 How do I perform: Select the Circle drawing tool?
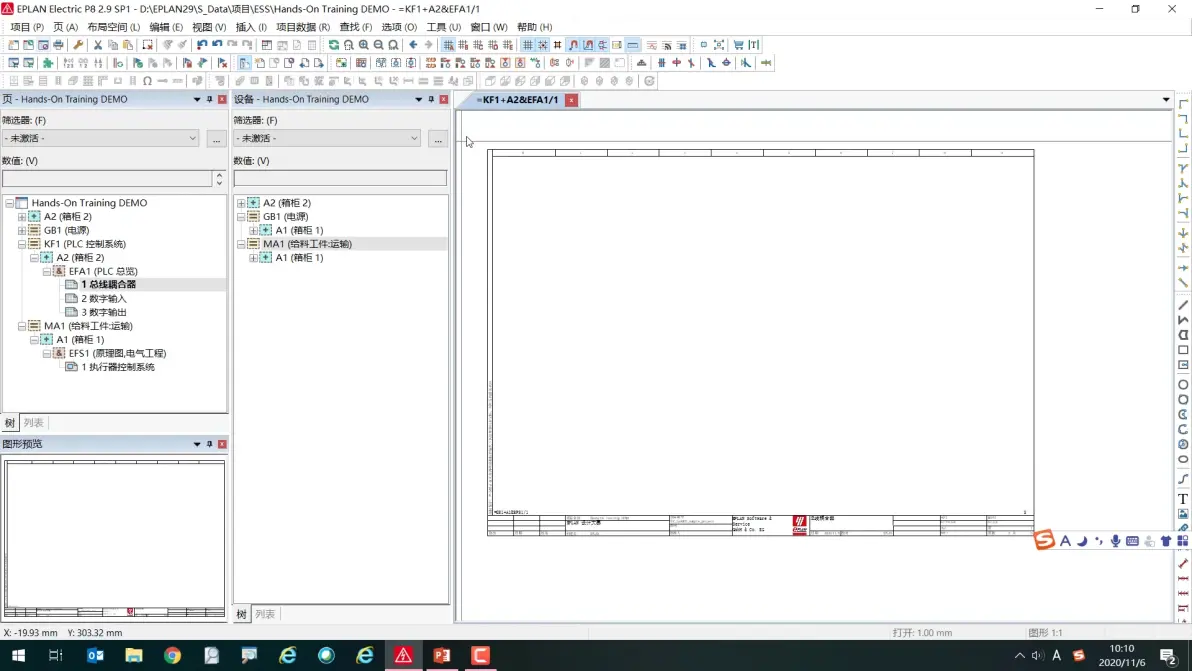point(1183,385)
